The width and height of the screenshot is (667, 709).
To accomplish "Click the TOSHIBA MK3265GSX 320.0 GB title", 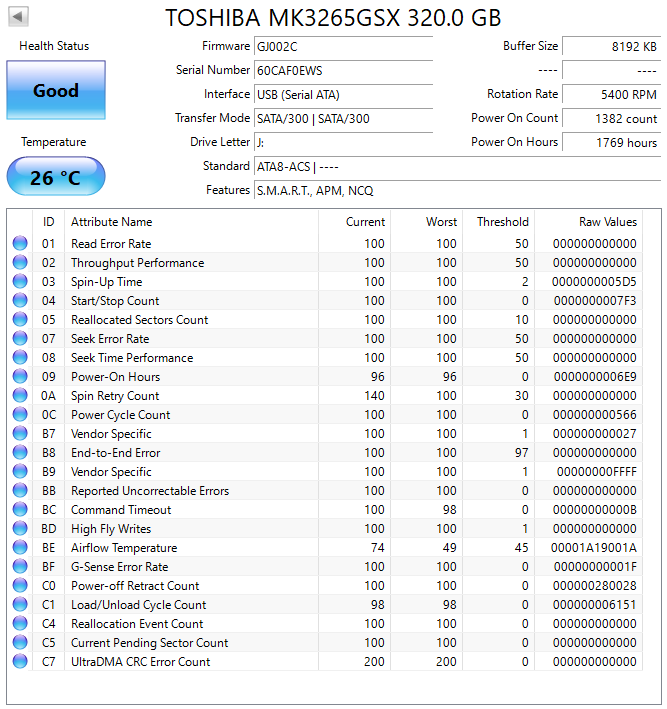I will click(333, 18).
